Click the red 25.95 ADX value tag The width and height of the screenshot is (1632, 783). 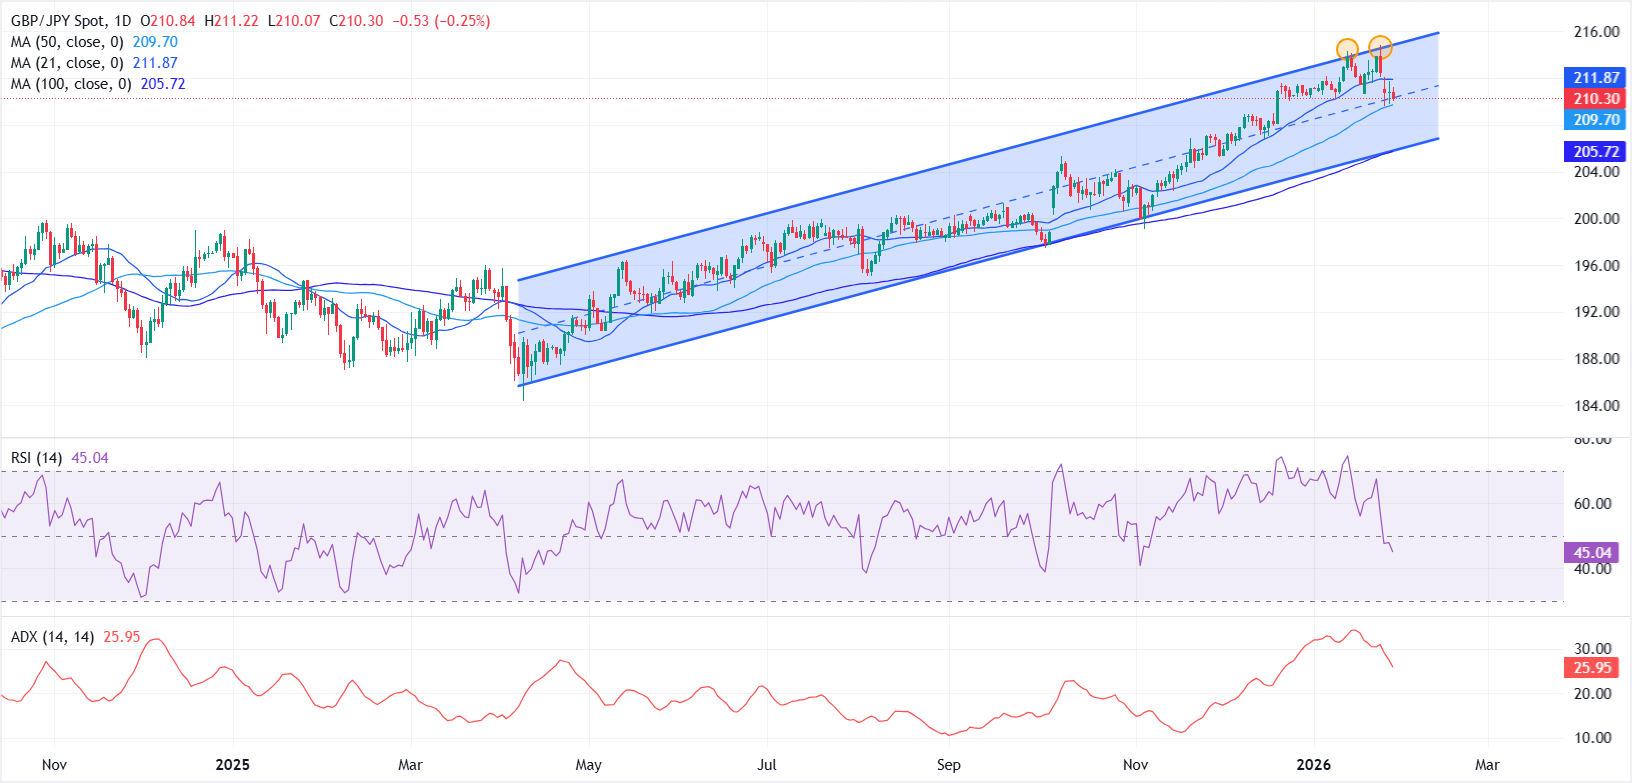1592,668
